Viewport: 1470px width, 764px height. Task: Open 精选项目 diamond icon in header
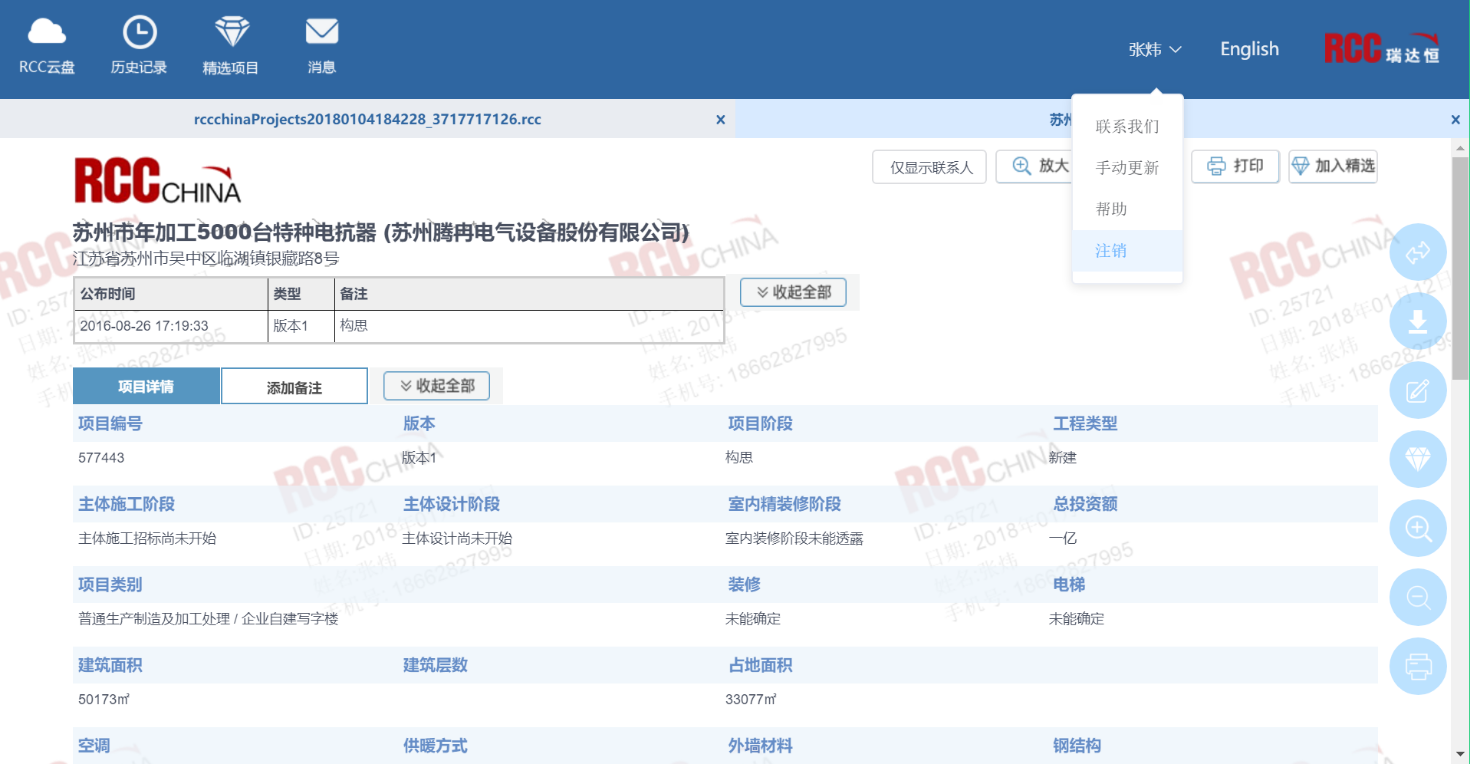[231, 33]
